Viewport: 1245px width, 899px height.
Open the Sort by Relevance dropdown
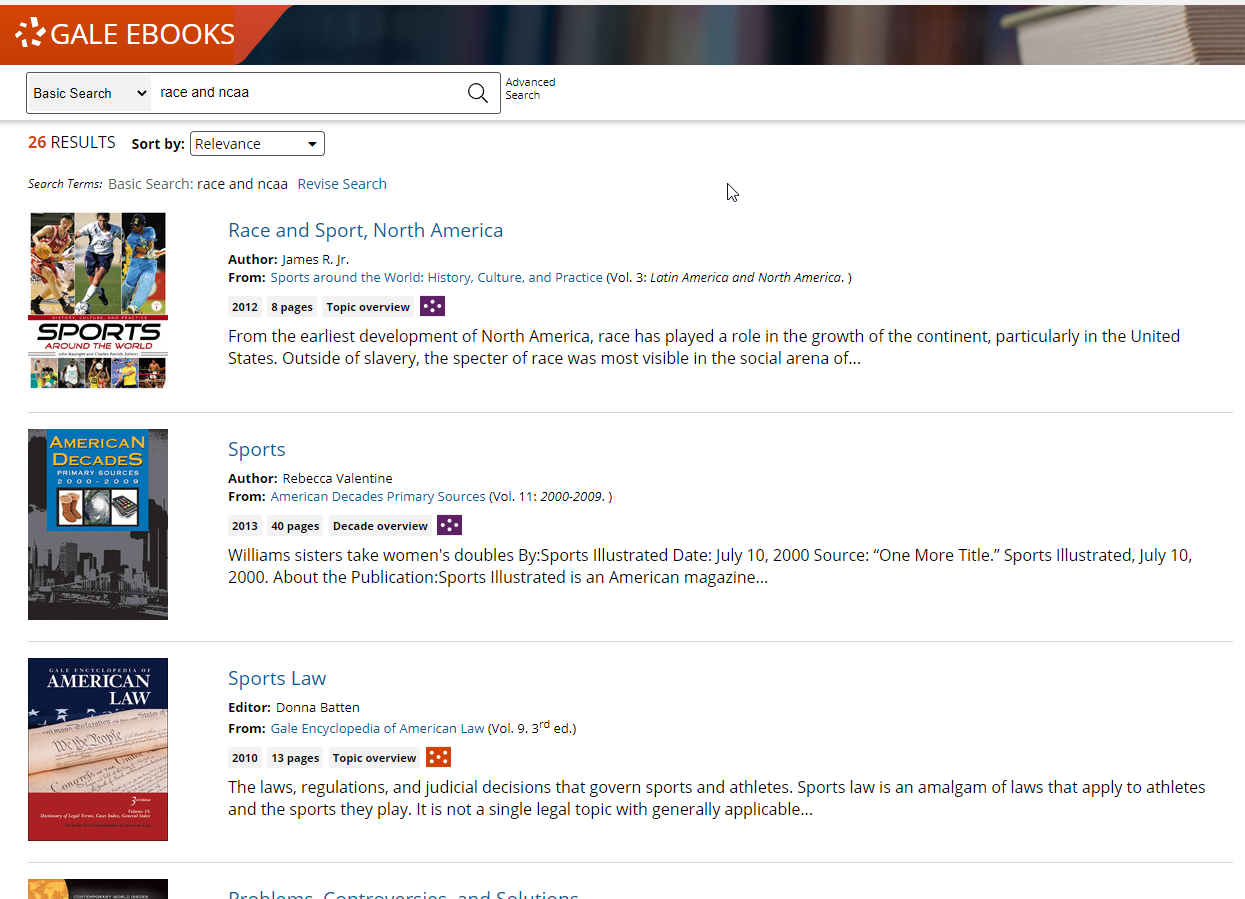point(257,144)
